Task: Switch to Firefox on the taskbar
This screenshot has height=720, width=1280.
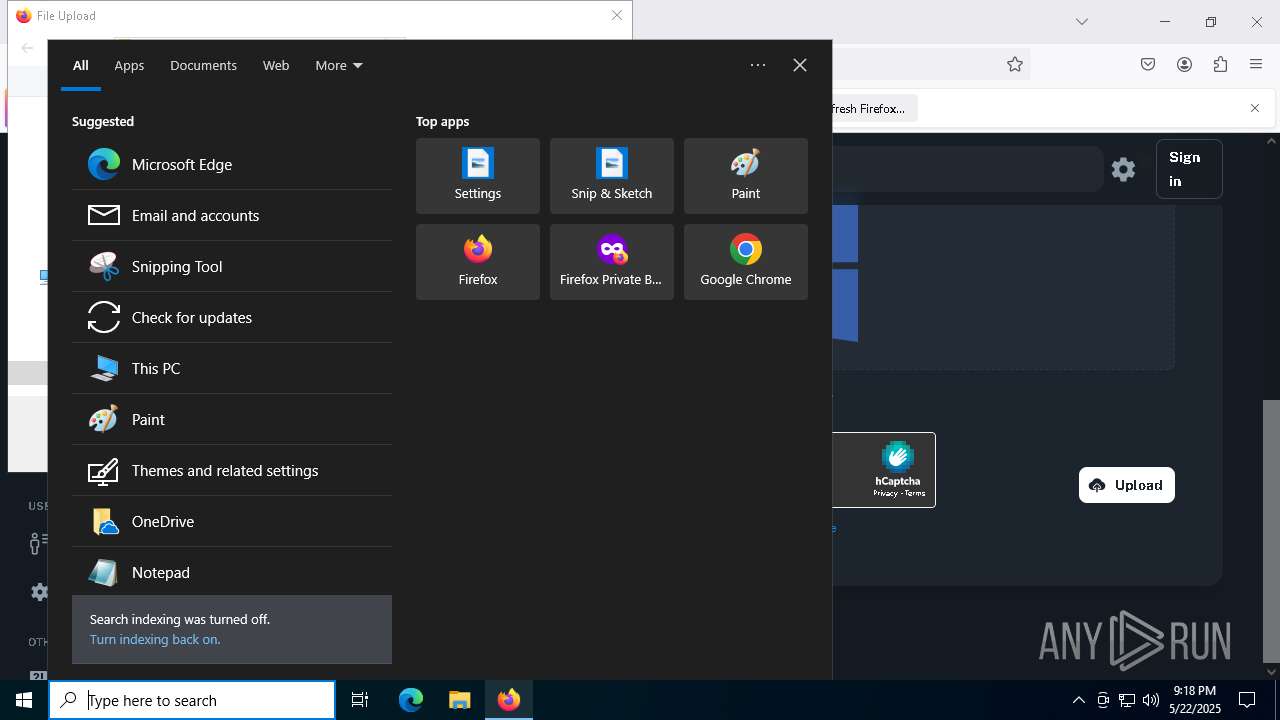Action: point(509,700)
